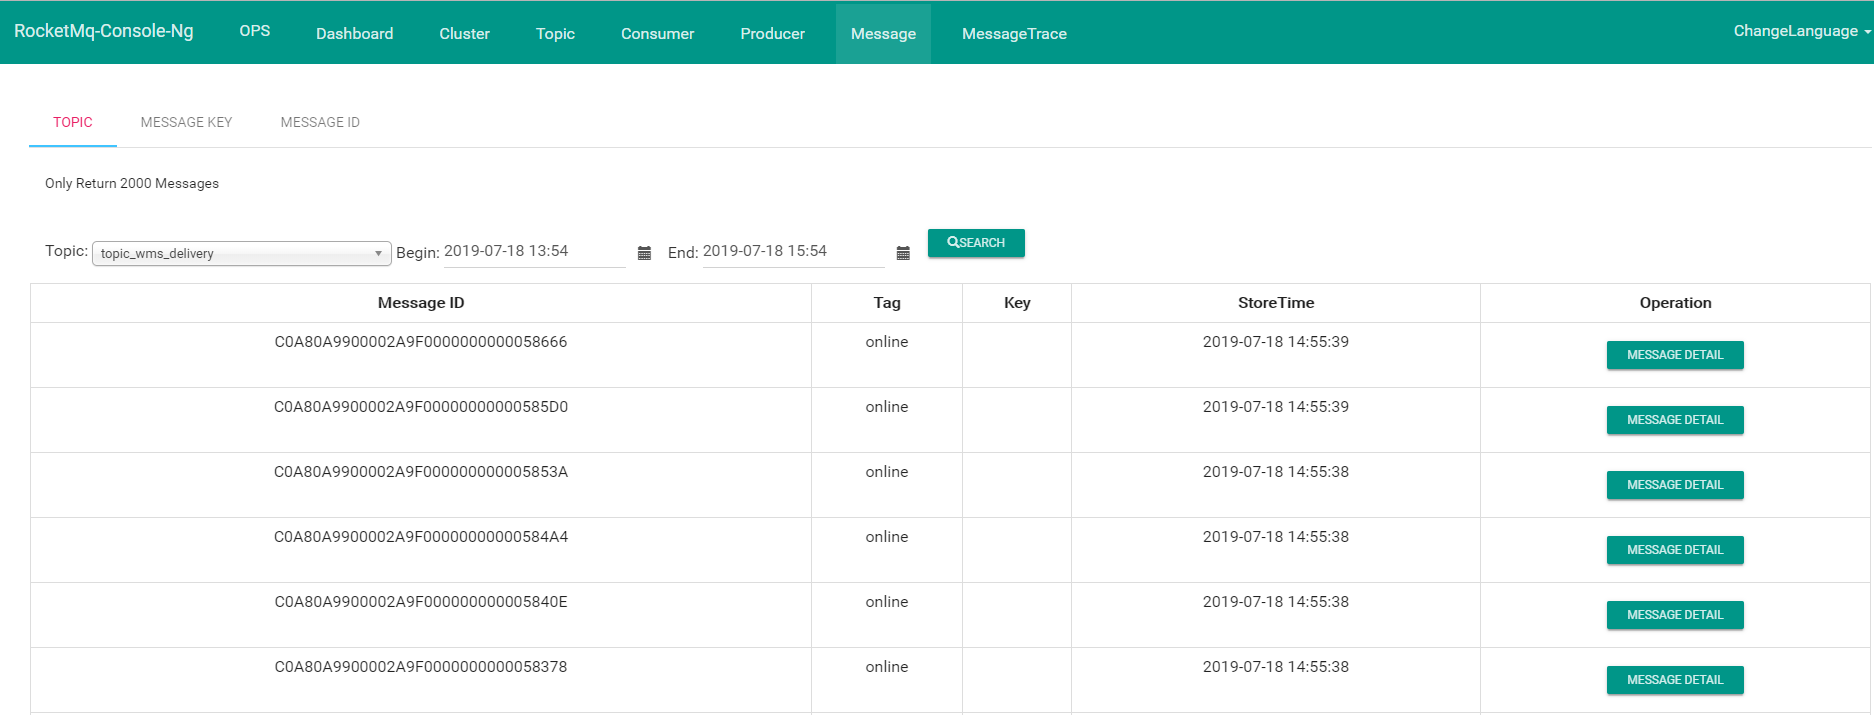Click the 'Only Return 2000 Messages' notice
Screen dimensions: 1874x715
point(132,183)
